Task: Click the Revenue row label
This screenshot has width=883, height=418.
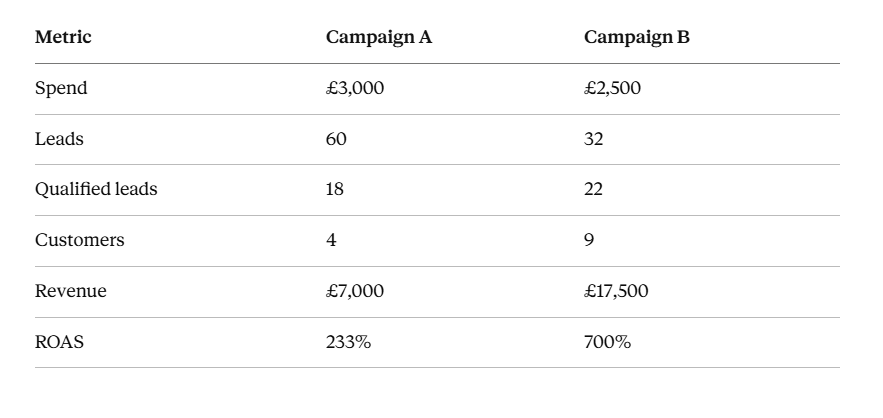Action: tap(70, 291)
